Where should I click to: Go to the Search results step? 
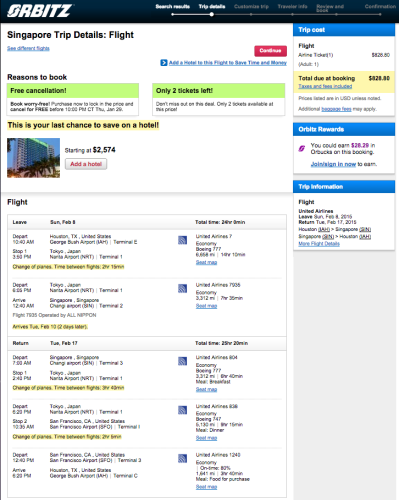click(x=173, y=6)
